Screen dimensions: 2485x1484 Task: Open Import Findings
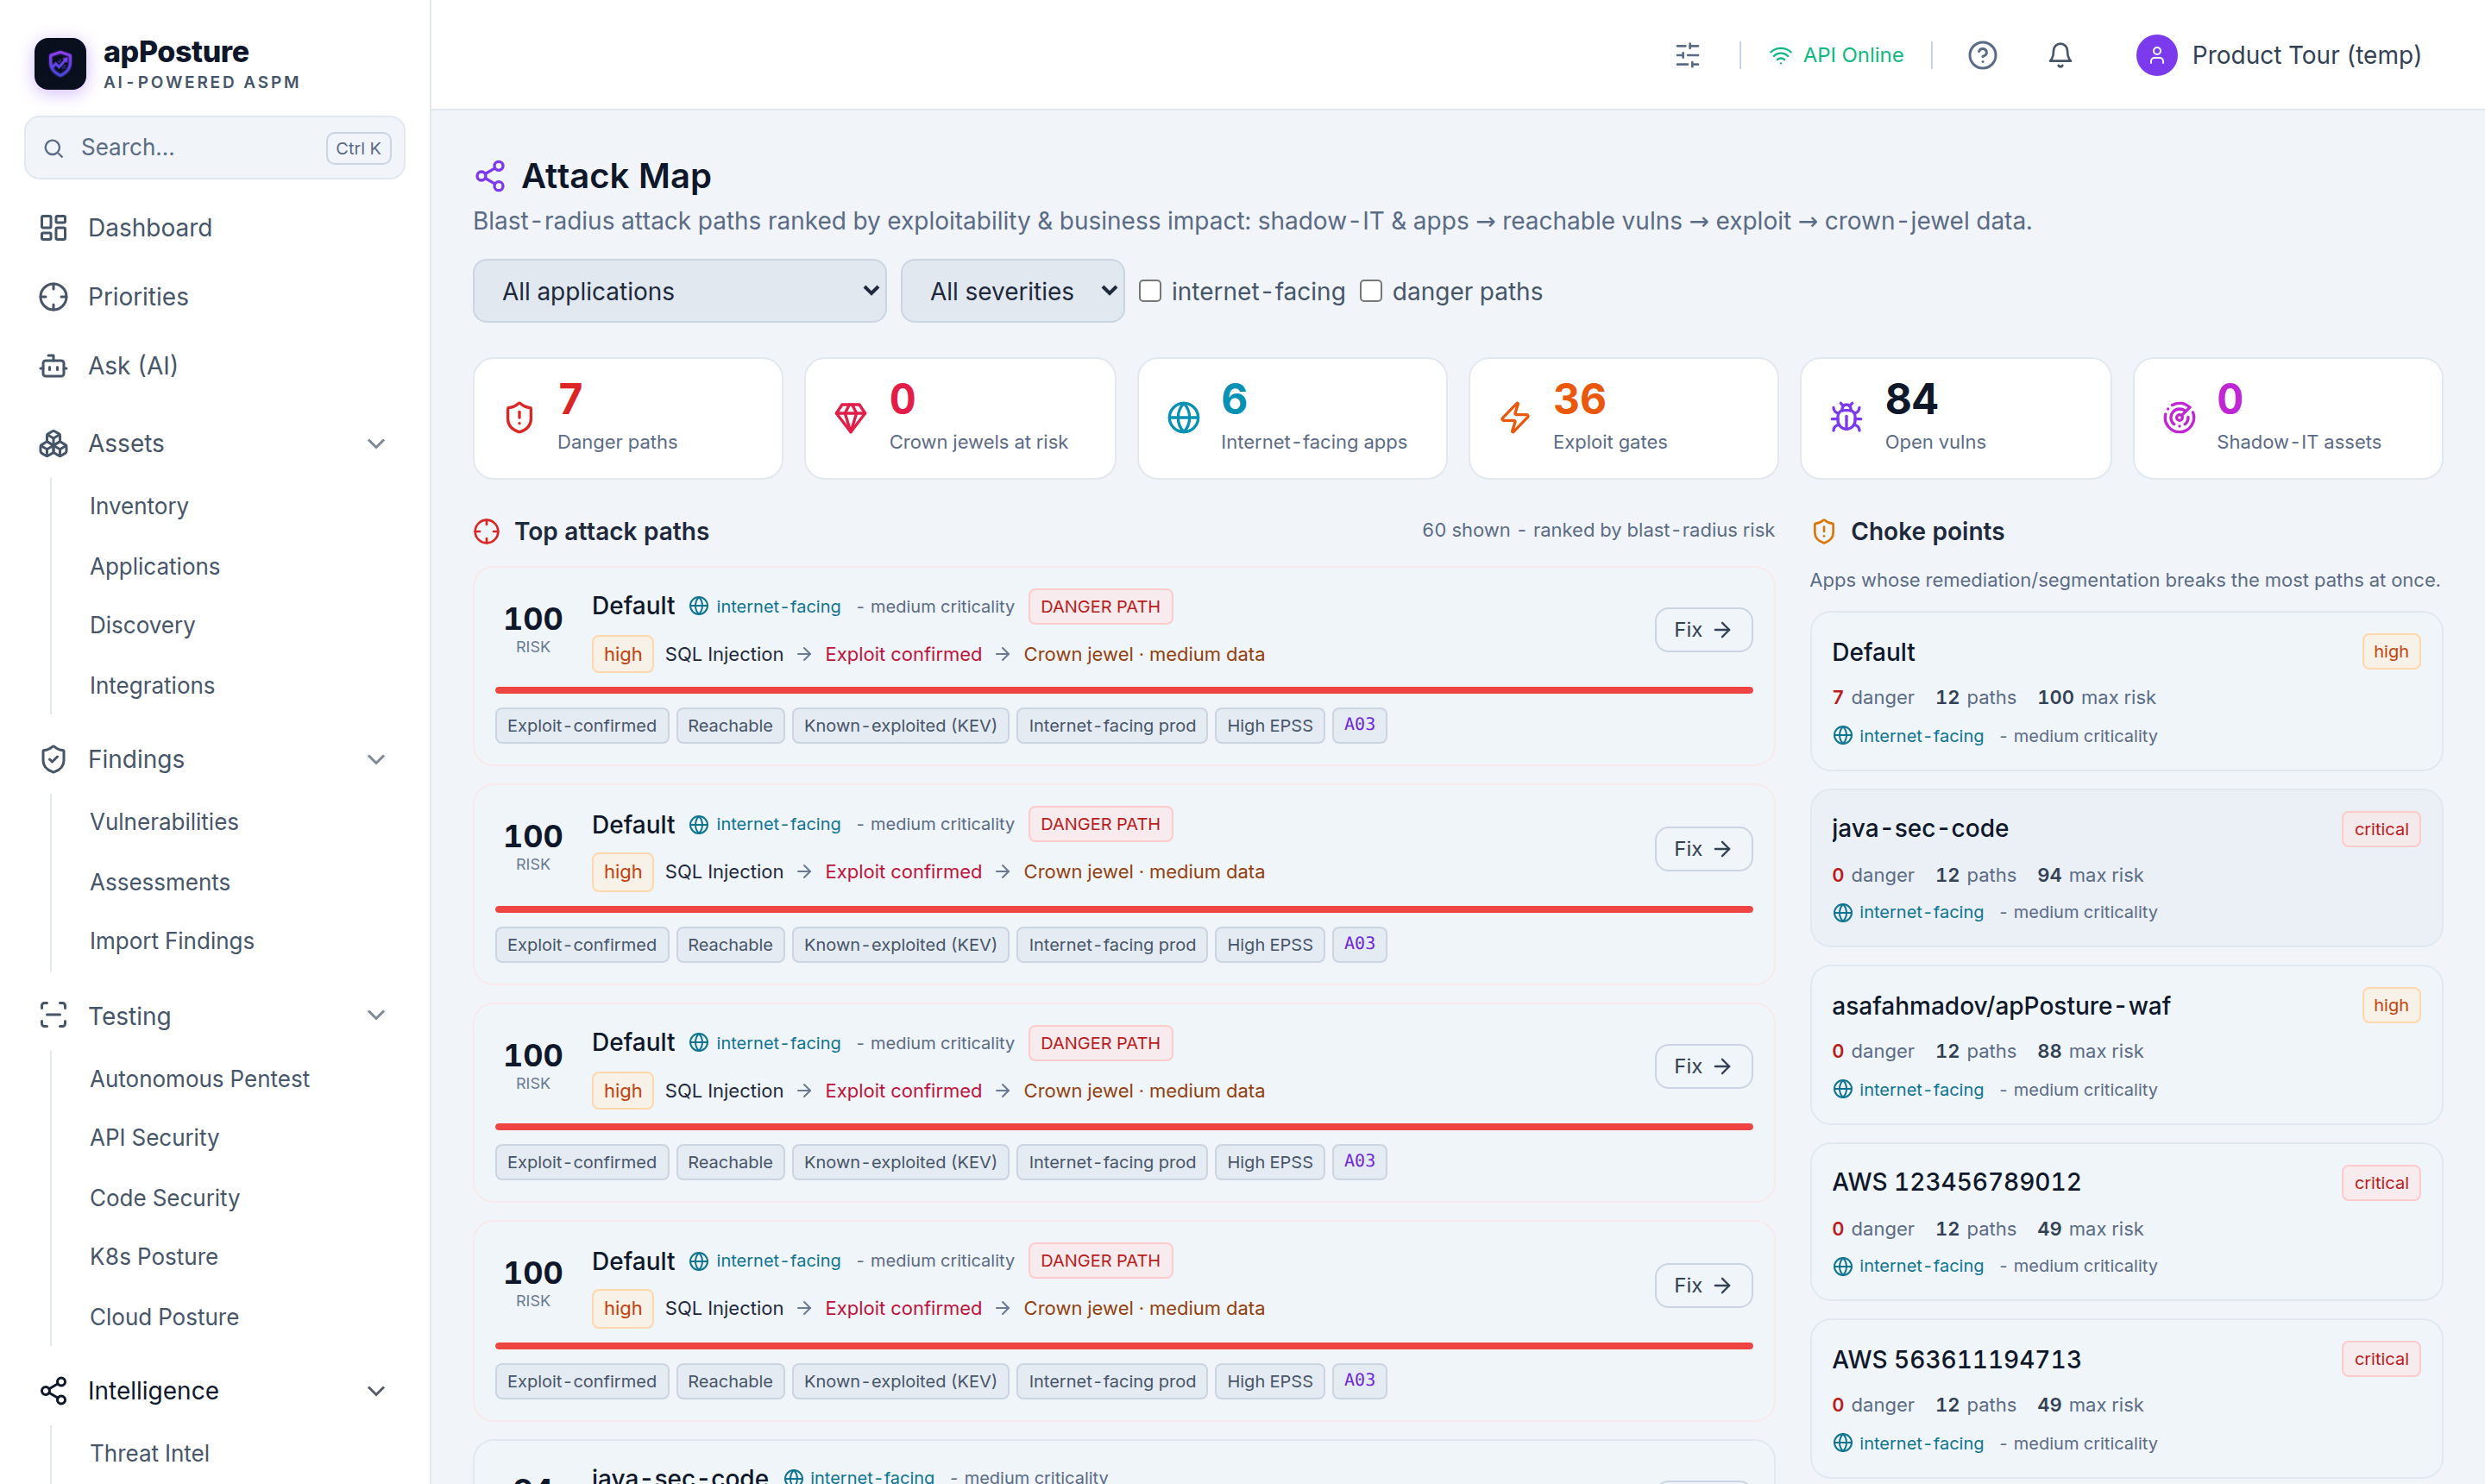point(172,942)
